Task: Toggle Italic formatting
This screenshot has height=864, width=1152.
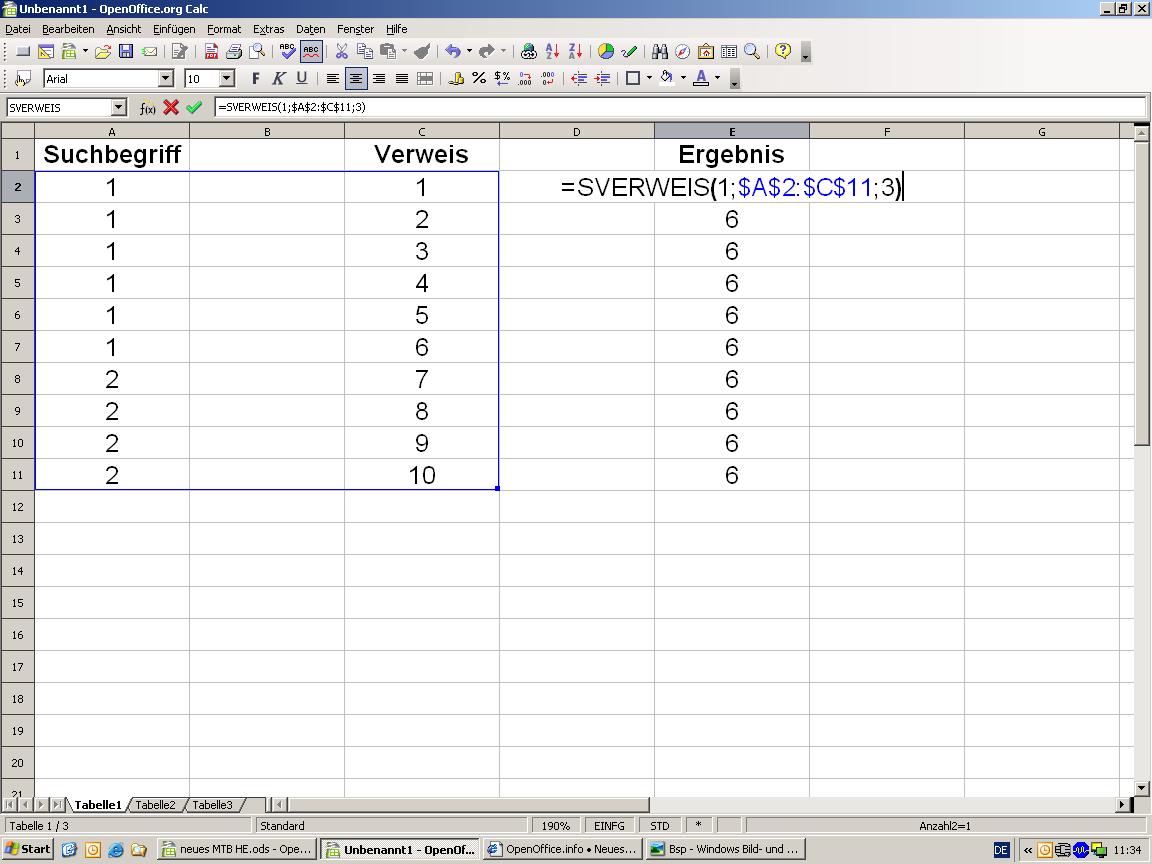Action: click(279, 79)
